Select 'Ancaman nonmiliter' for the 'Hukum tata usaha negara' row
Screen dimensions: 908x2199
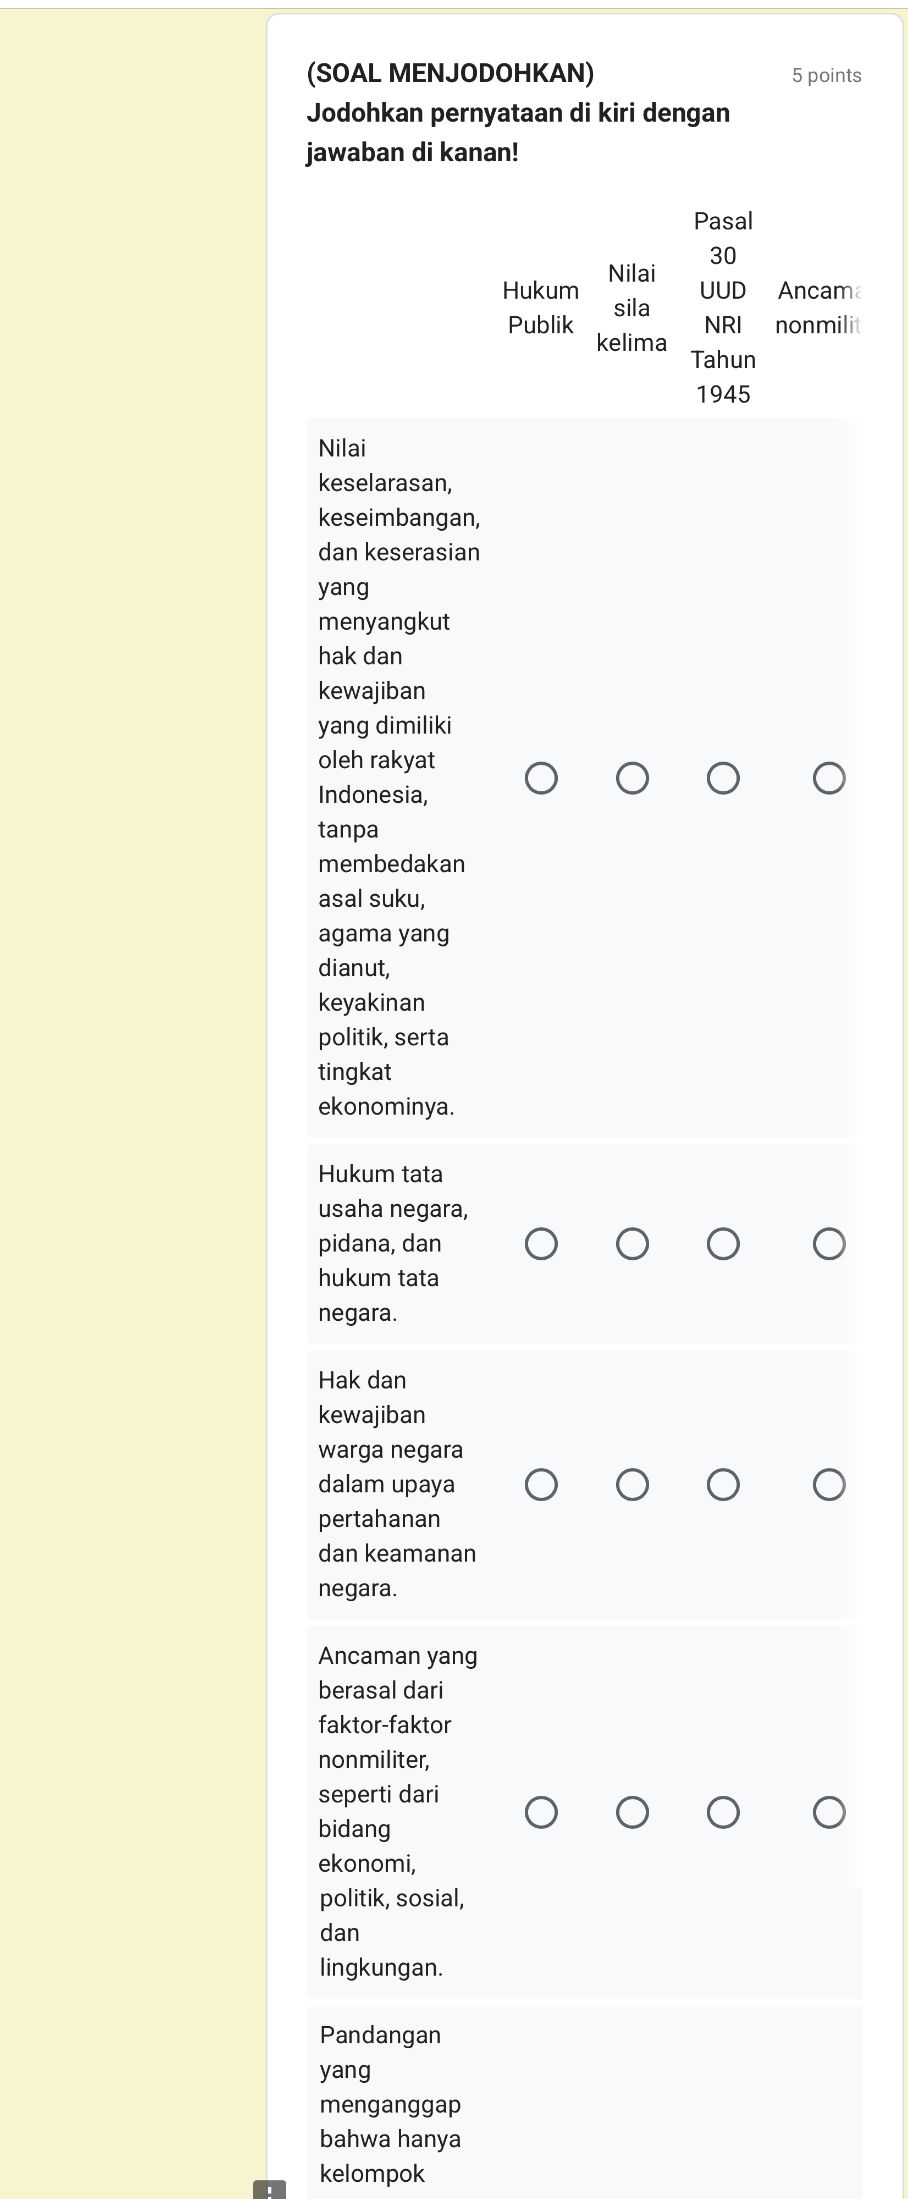tap(830, 1243)
